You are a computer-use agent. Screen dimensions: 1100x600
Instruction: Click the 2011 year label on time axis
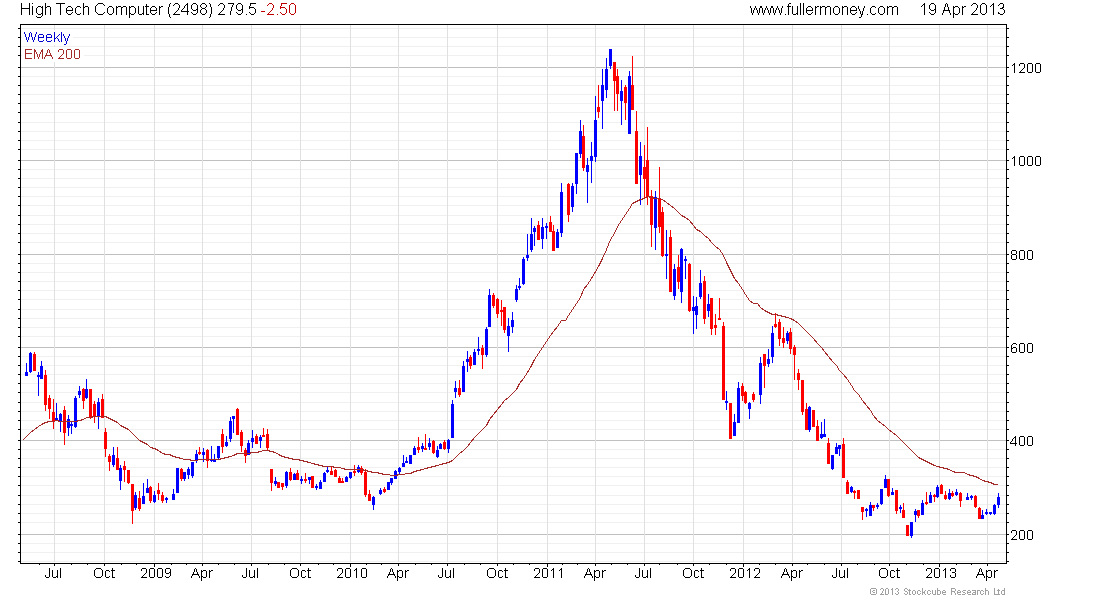pos(549,573)
